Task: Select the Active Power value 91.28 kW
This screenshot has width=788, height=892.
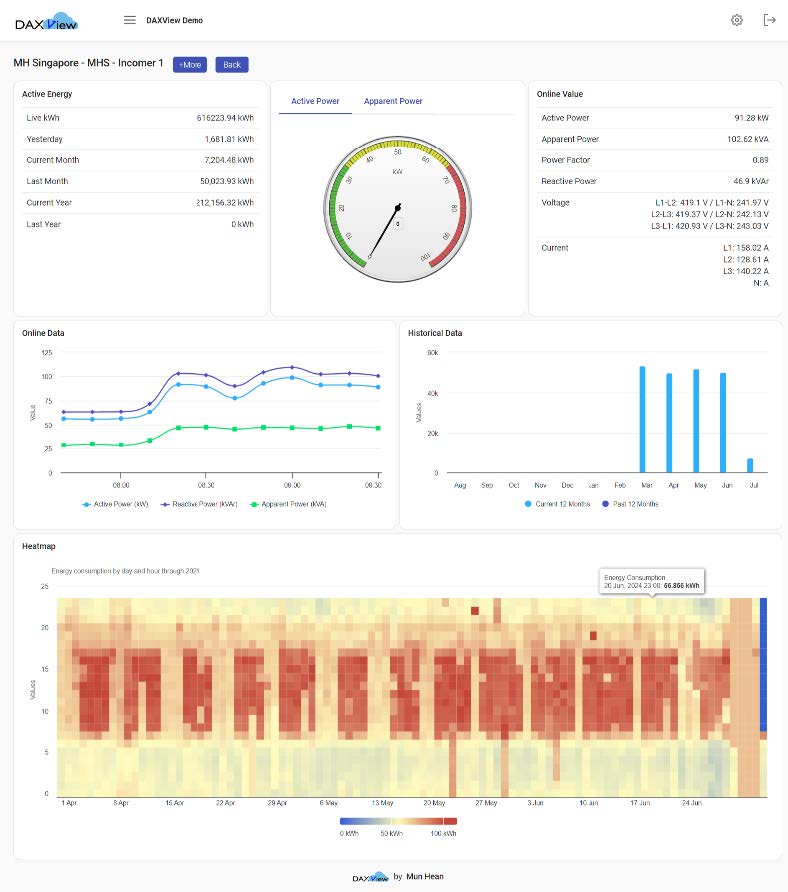Action: point(751,118)
